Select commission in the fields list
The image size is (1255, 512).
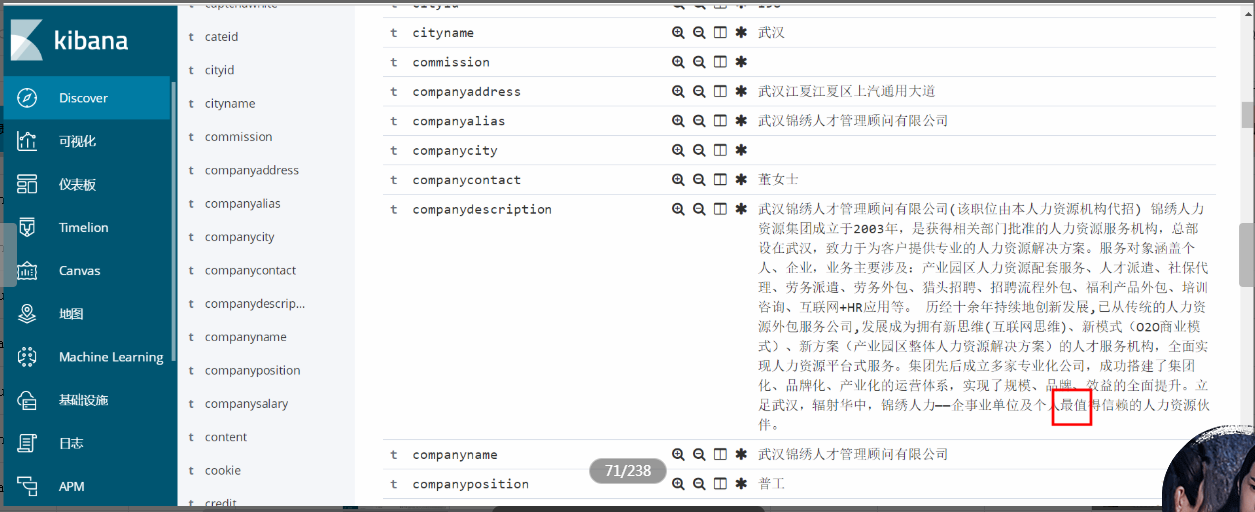point(238,137)
